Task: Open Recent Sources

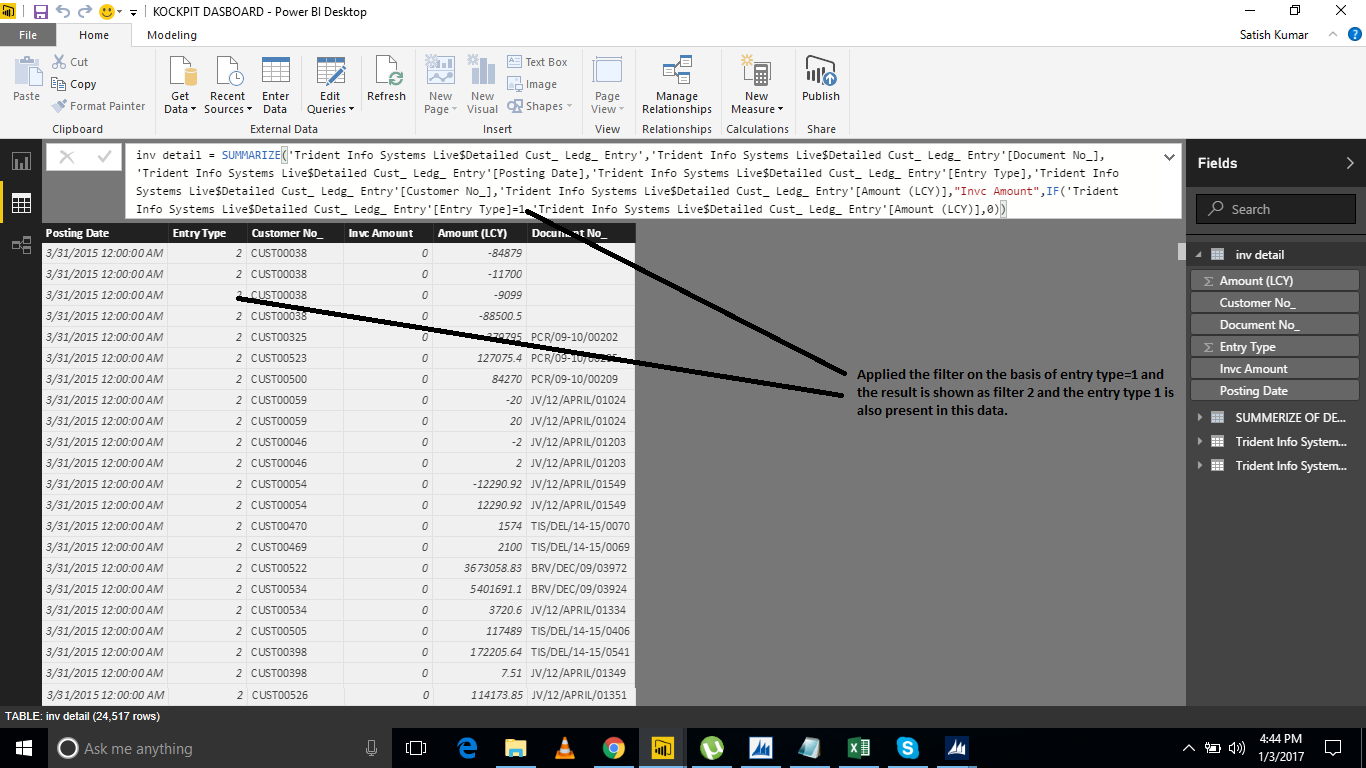Action: [x=228, y=86]
